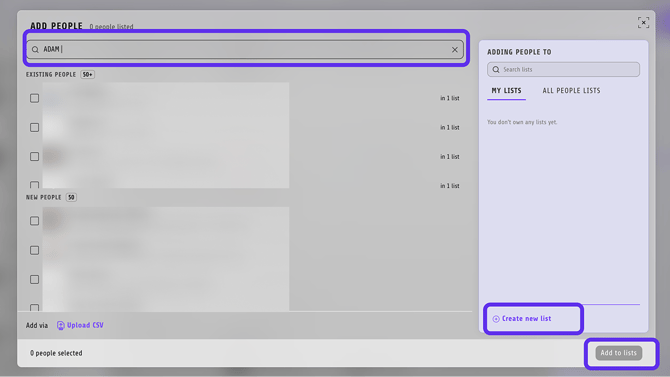Image resolution: width=670 pixels, height=377 pixels.
Task: Click the 50 badge beside New People
Action: [x=71, y=197]
